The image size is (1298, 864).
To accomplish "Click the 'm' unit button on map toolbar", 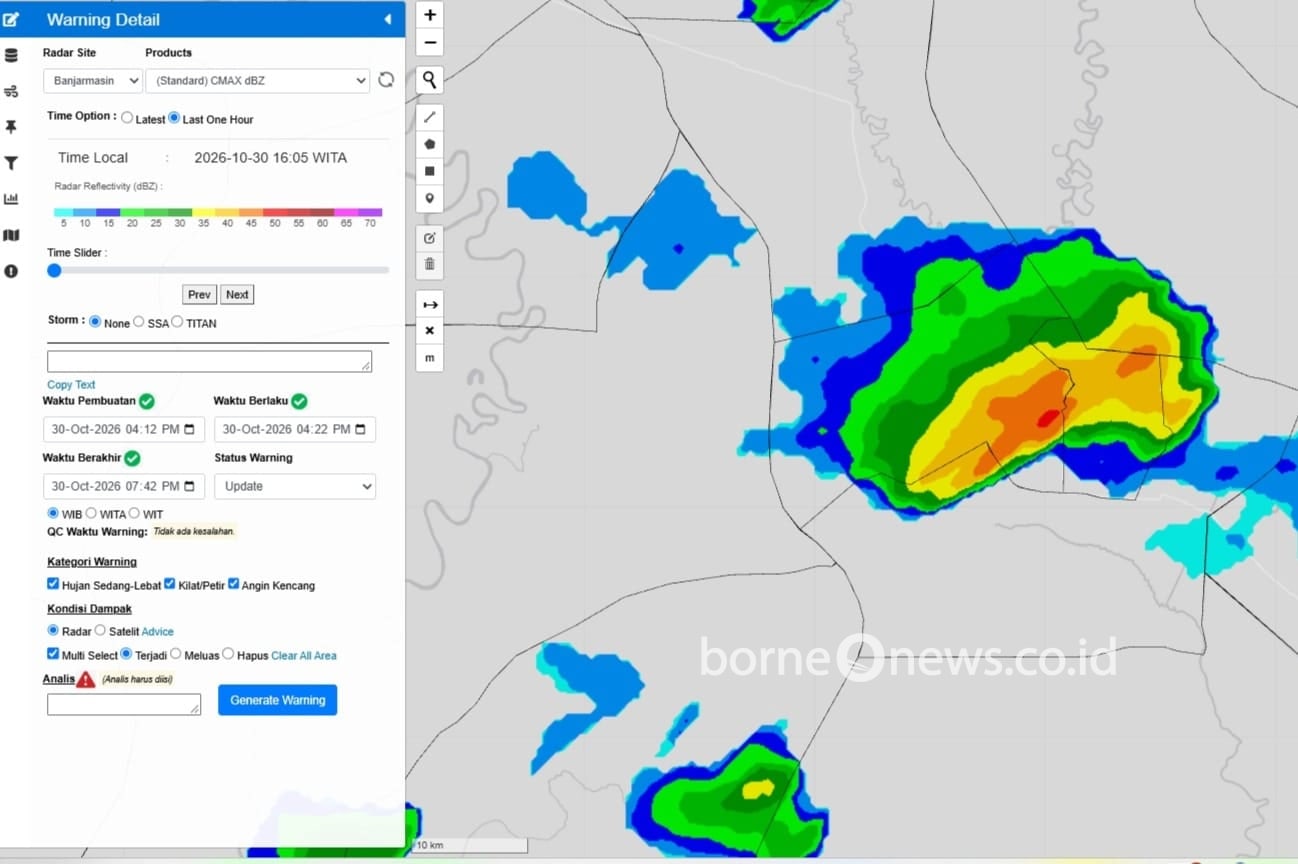I will coord(430,358).
